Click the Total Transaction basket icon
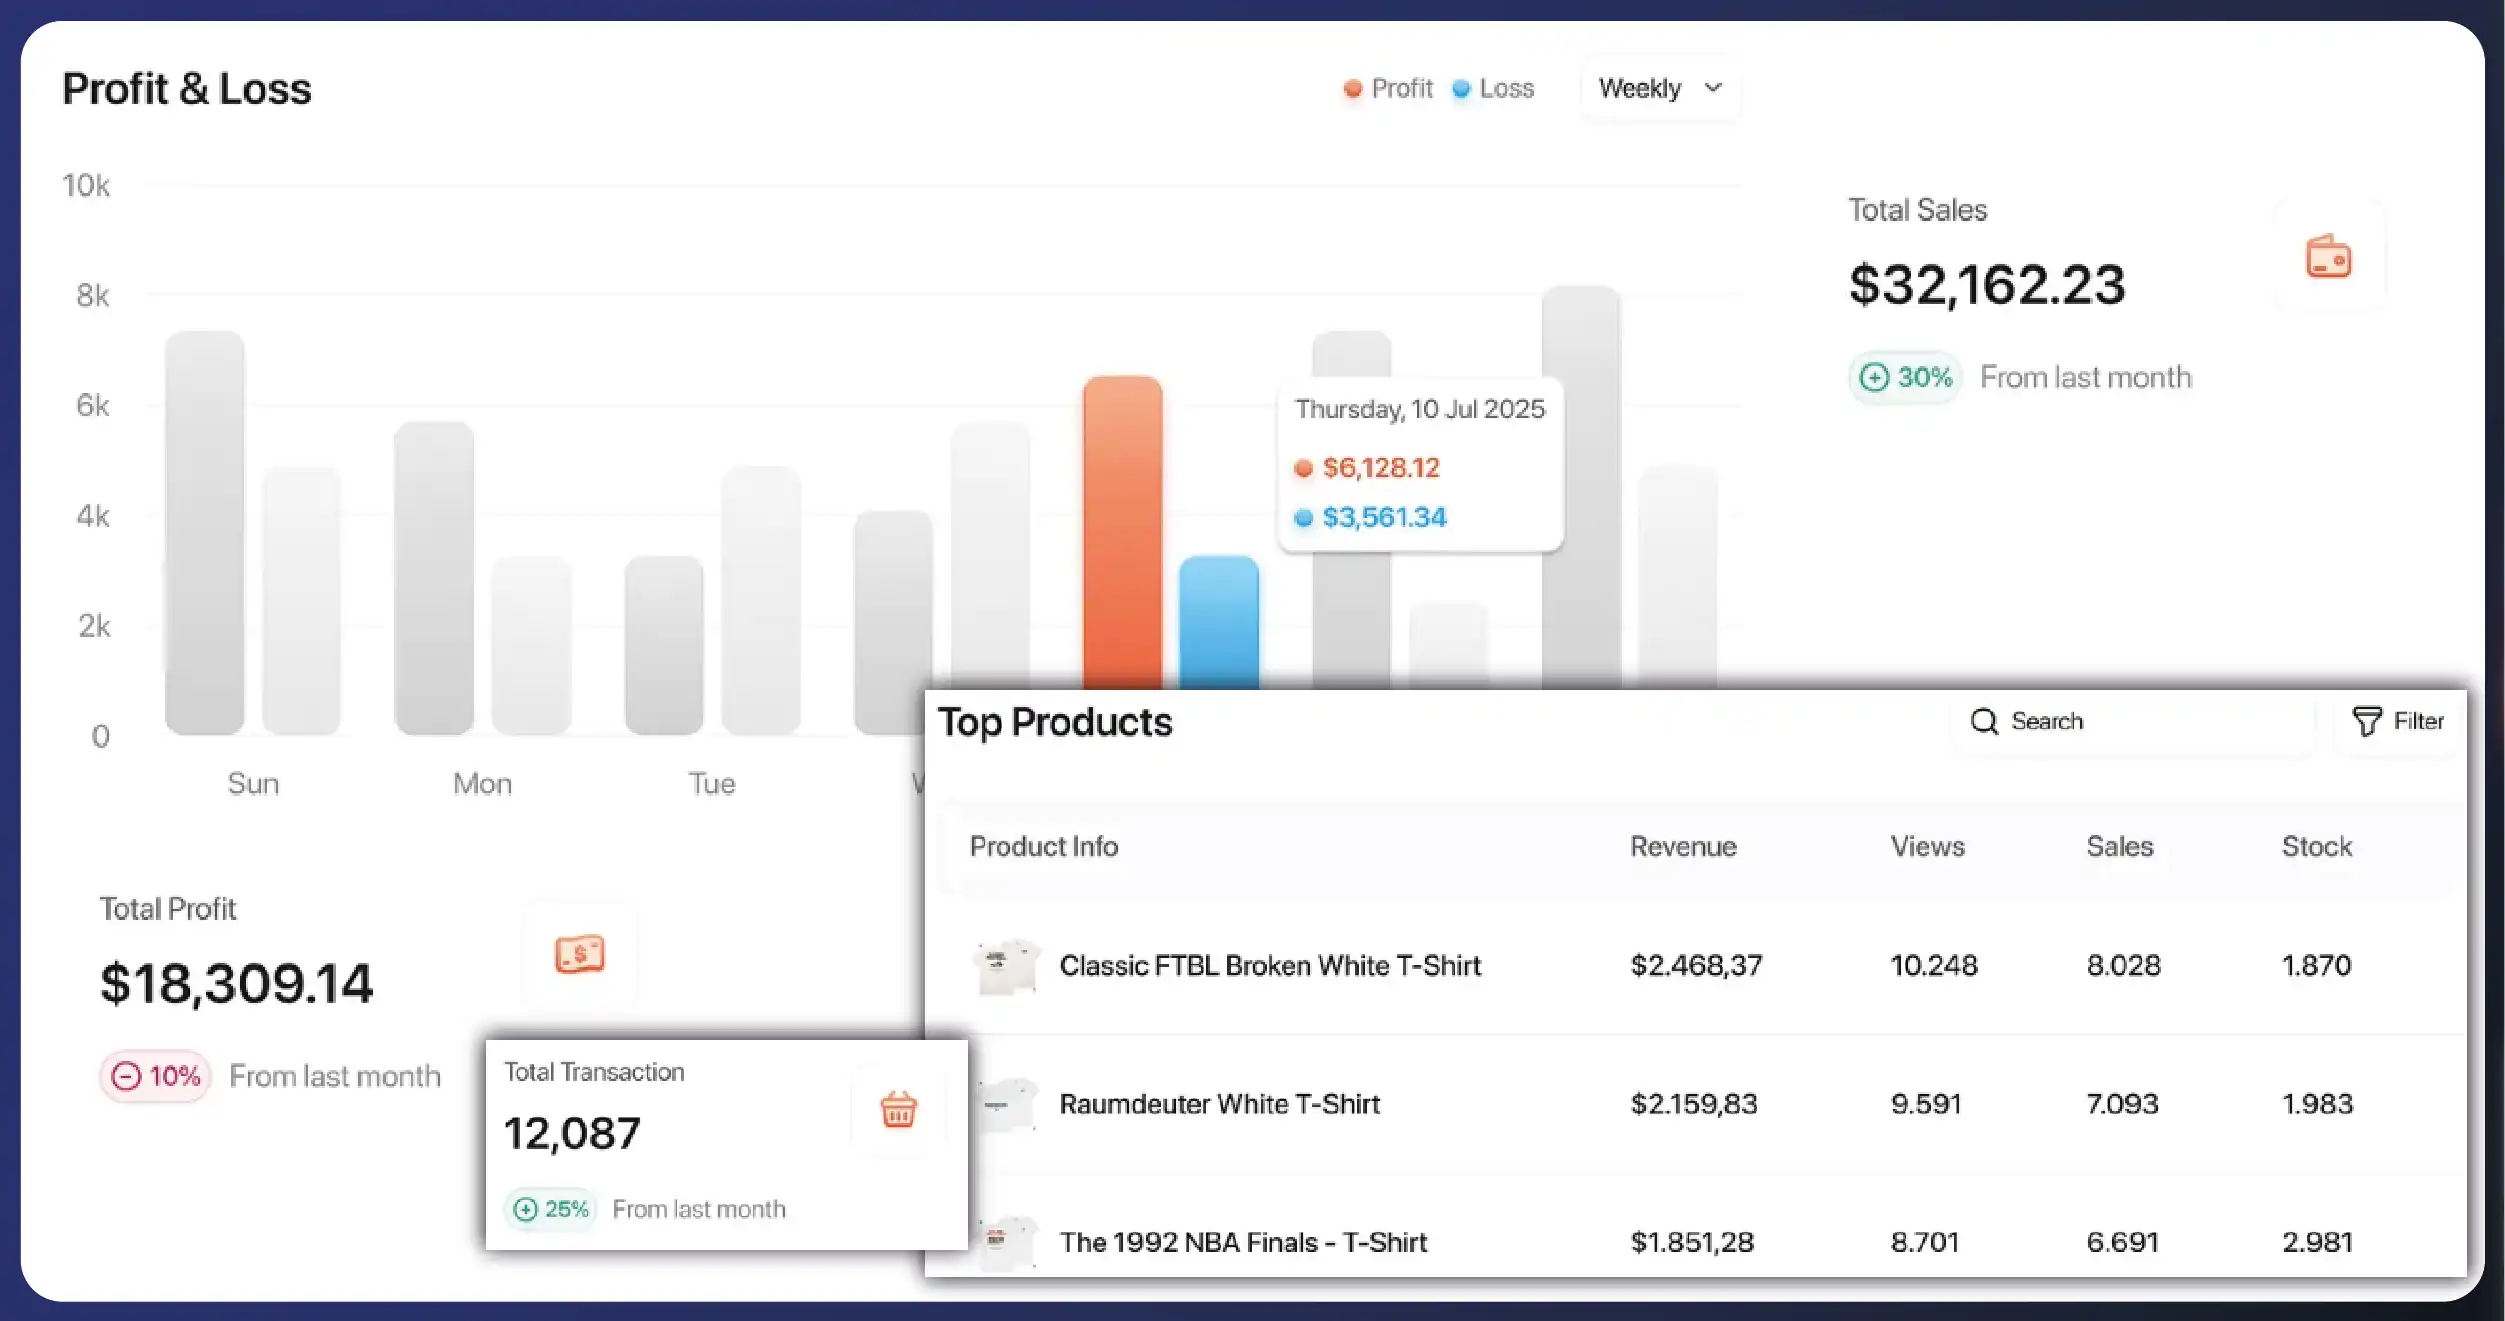2505x1321 pixels. point(897,1109)
